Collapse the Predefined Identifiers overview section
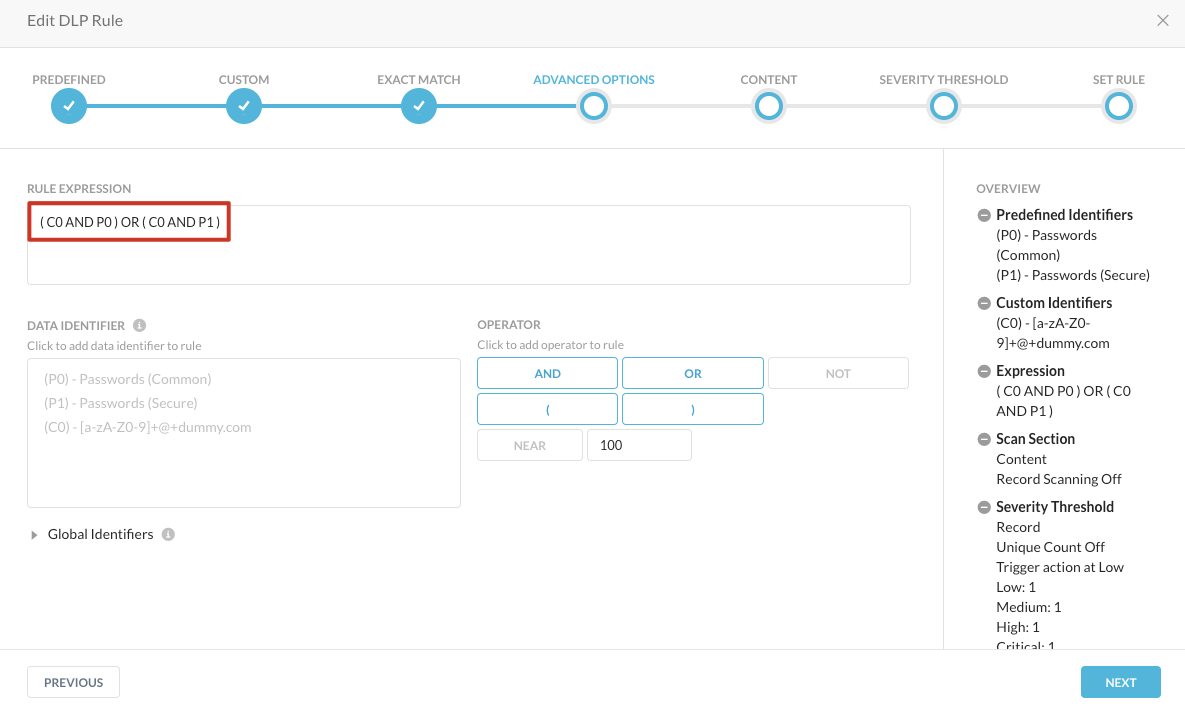 point(984,215)
